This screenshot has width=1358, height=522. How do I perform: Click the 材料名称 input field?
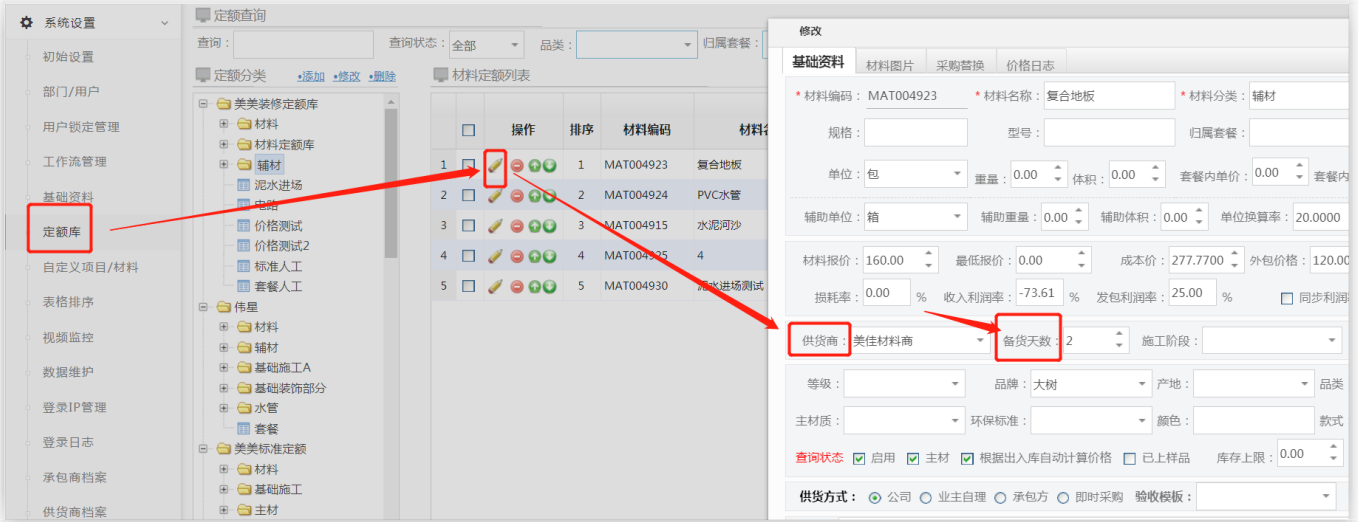[x=1108, y=96]
